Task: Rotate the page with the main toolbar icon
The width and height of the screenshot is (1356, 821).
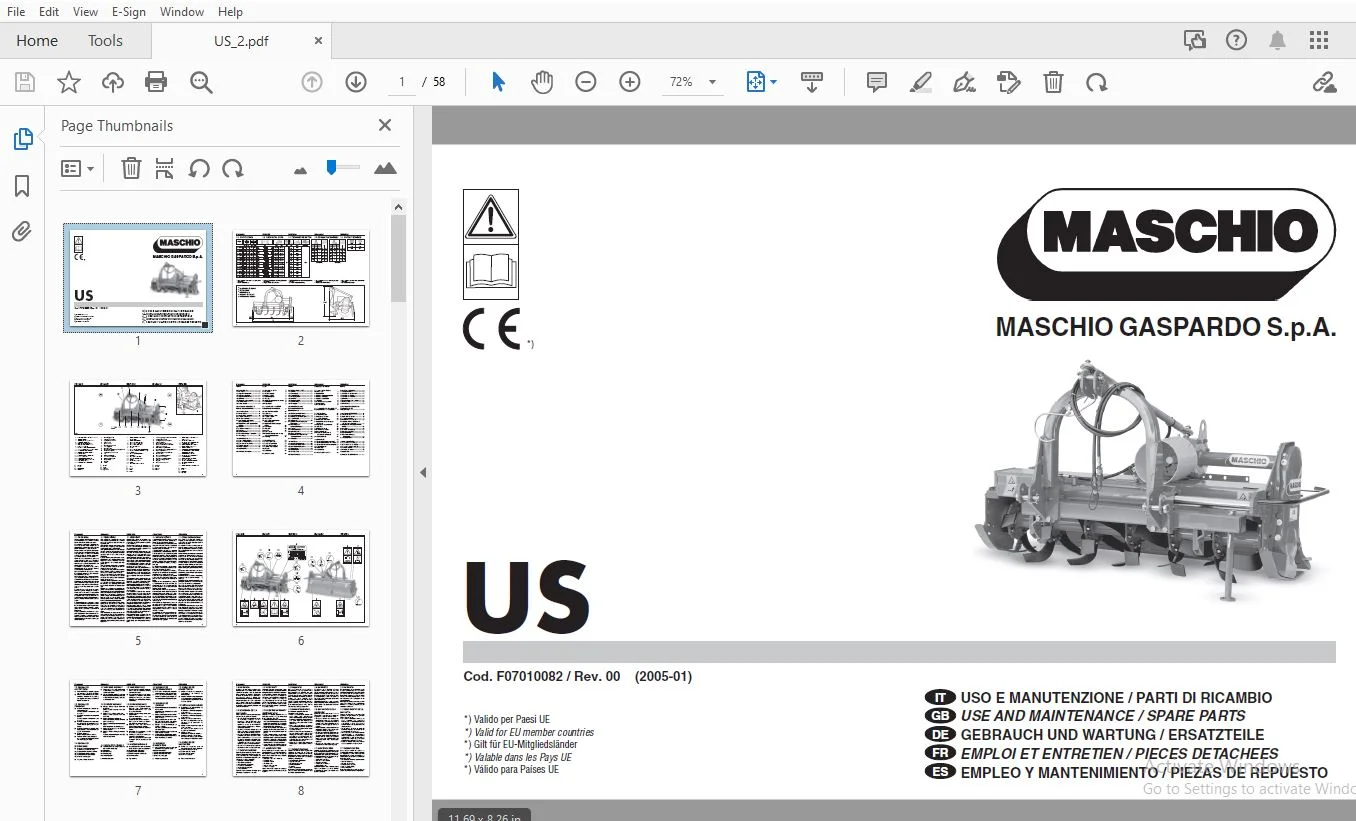Action: point(1097,82)
